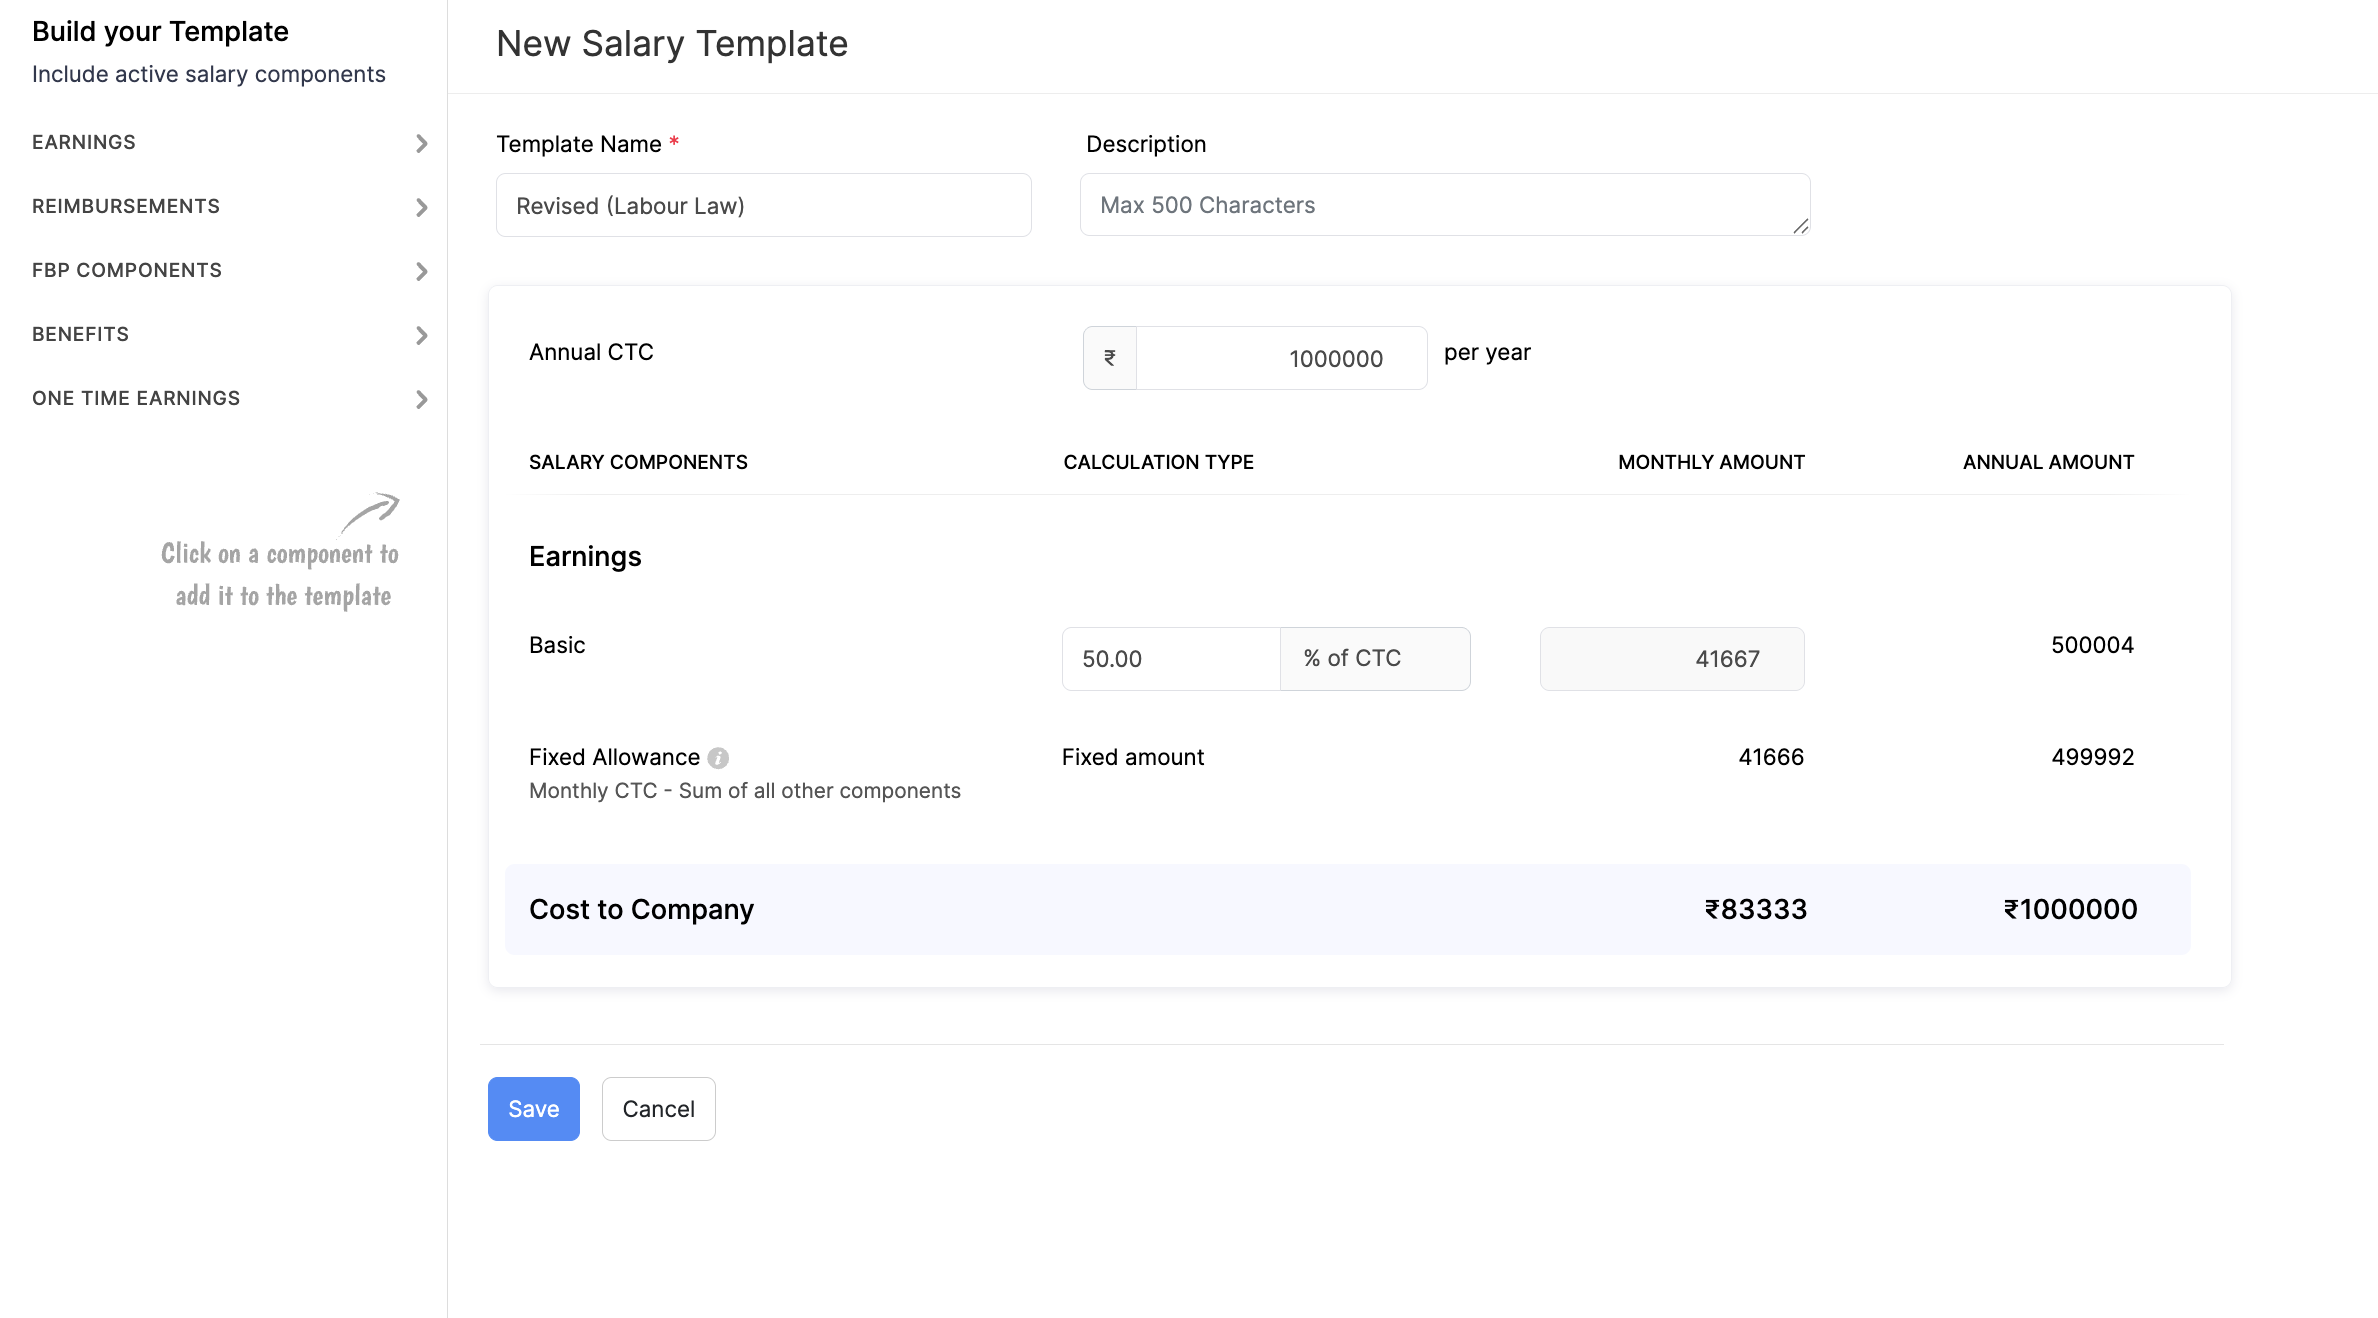The width and height of the screenshot is (2378, 1318).
Task: Expand the ONE TIME EARNINGS section chevron
Action: (x=422, y=399)
